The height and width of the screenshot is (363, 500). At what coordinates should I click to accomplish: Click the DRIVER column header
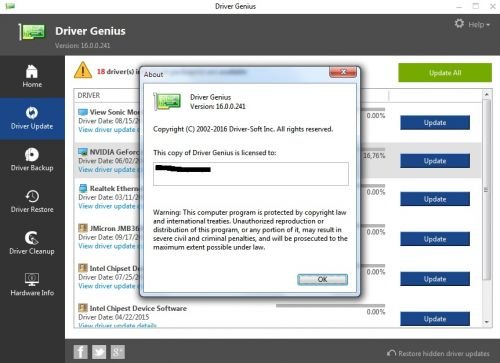(89, 95)
